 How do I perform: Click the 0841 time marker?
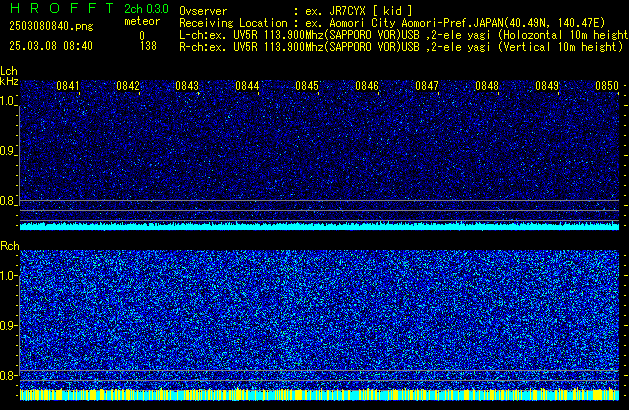pos(68,86)
